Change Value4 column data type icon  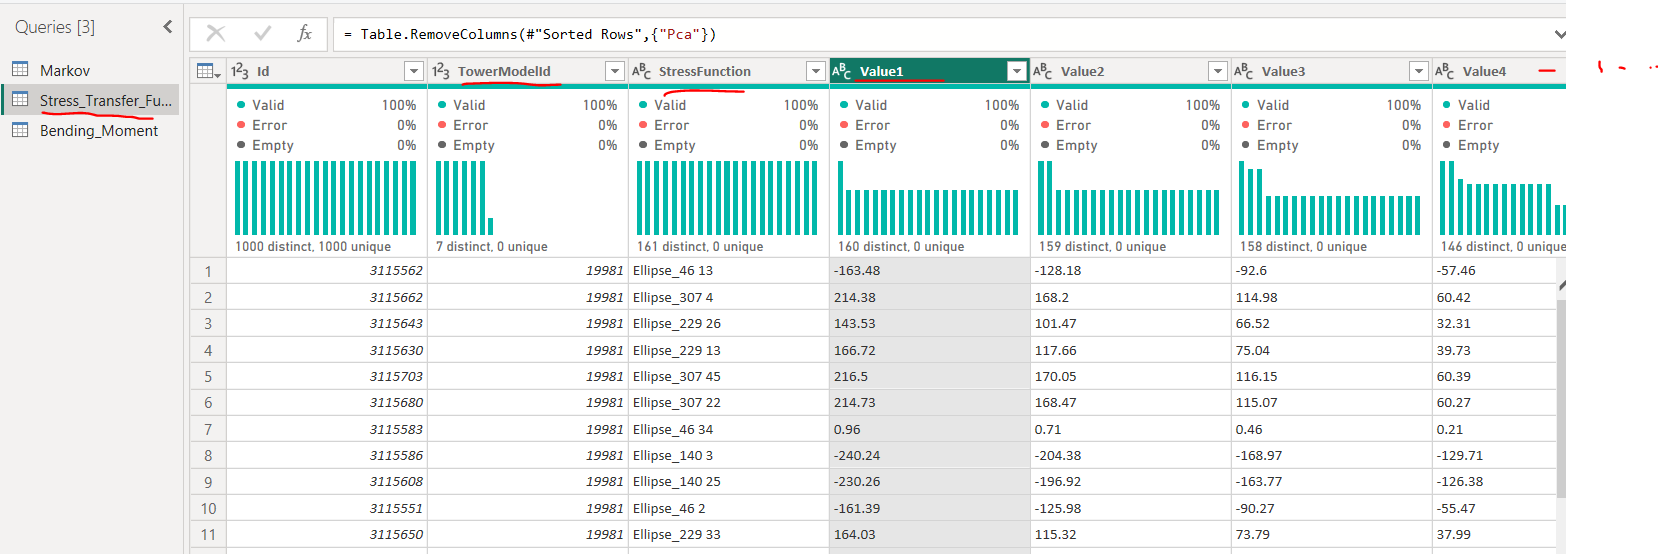coord(1445,71)
